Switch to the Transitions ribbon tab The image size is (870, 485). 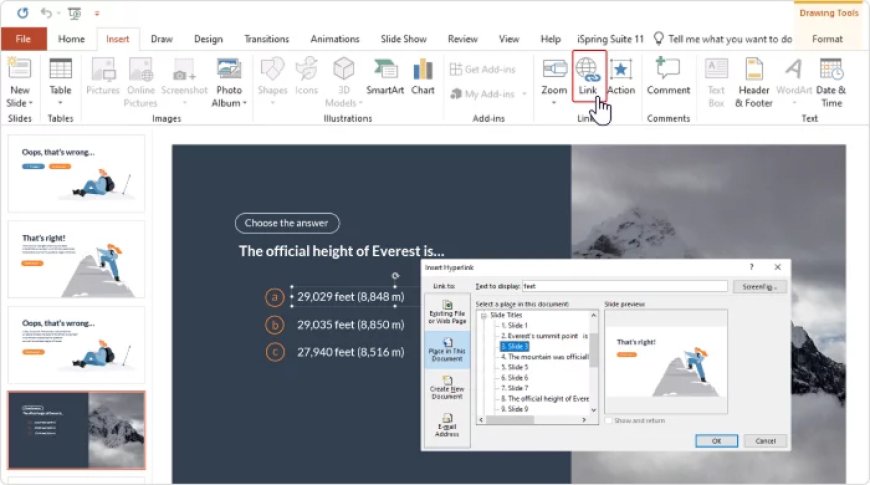(x=266, y=39)
